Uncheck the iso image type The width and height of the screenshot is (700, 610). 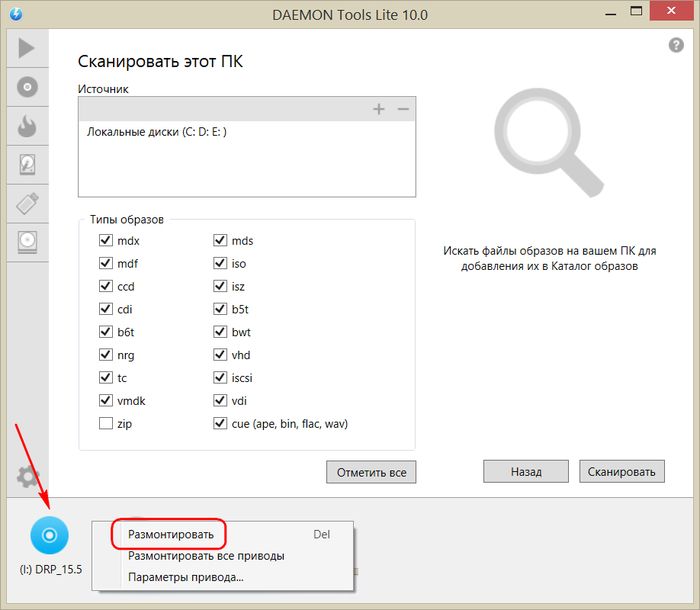point(220,263)
